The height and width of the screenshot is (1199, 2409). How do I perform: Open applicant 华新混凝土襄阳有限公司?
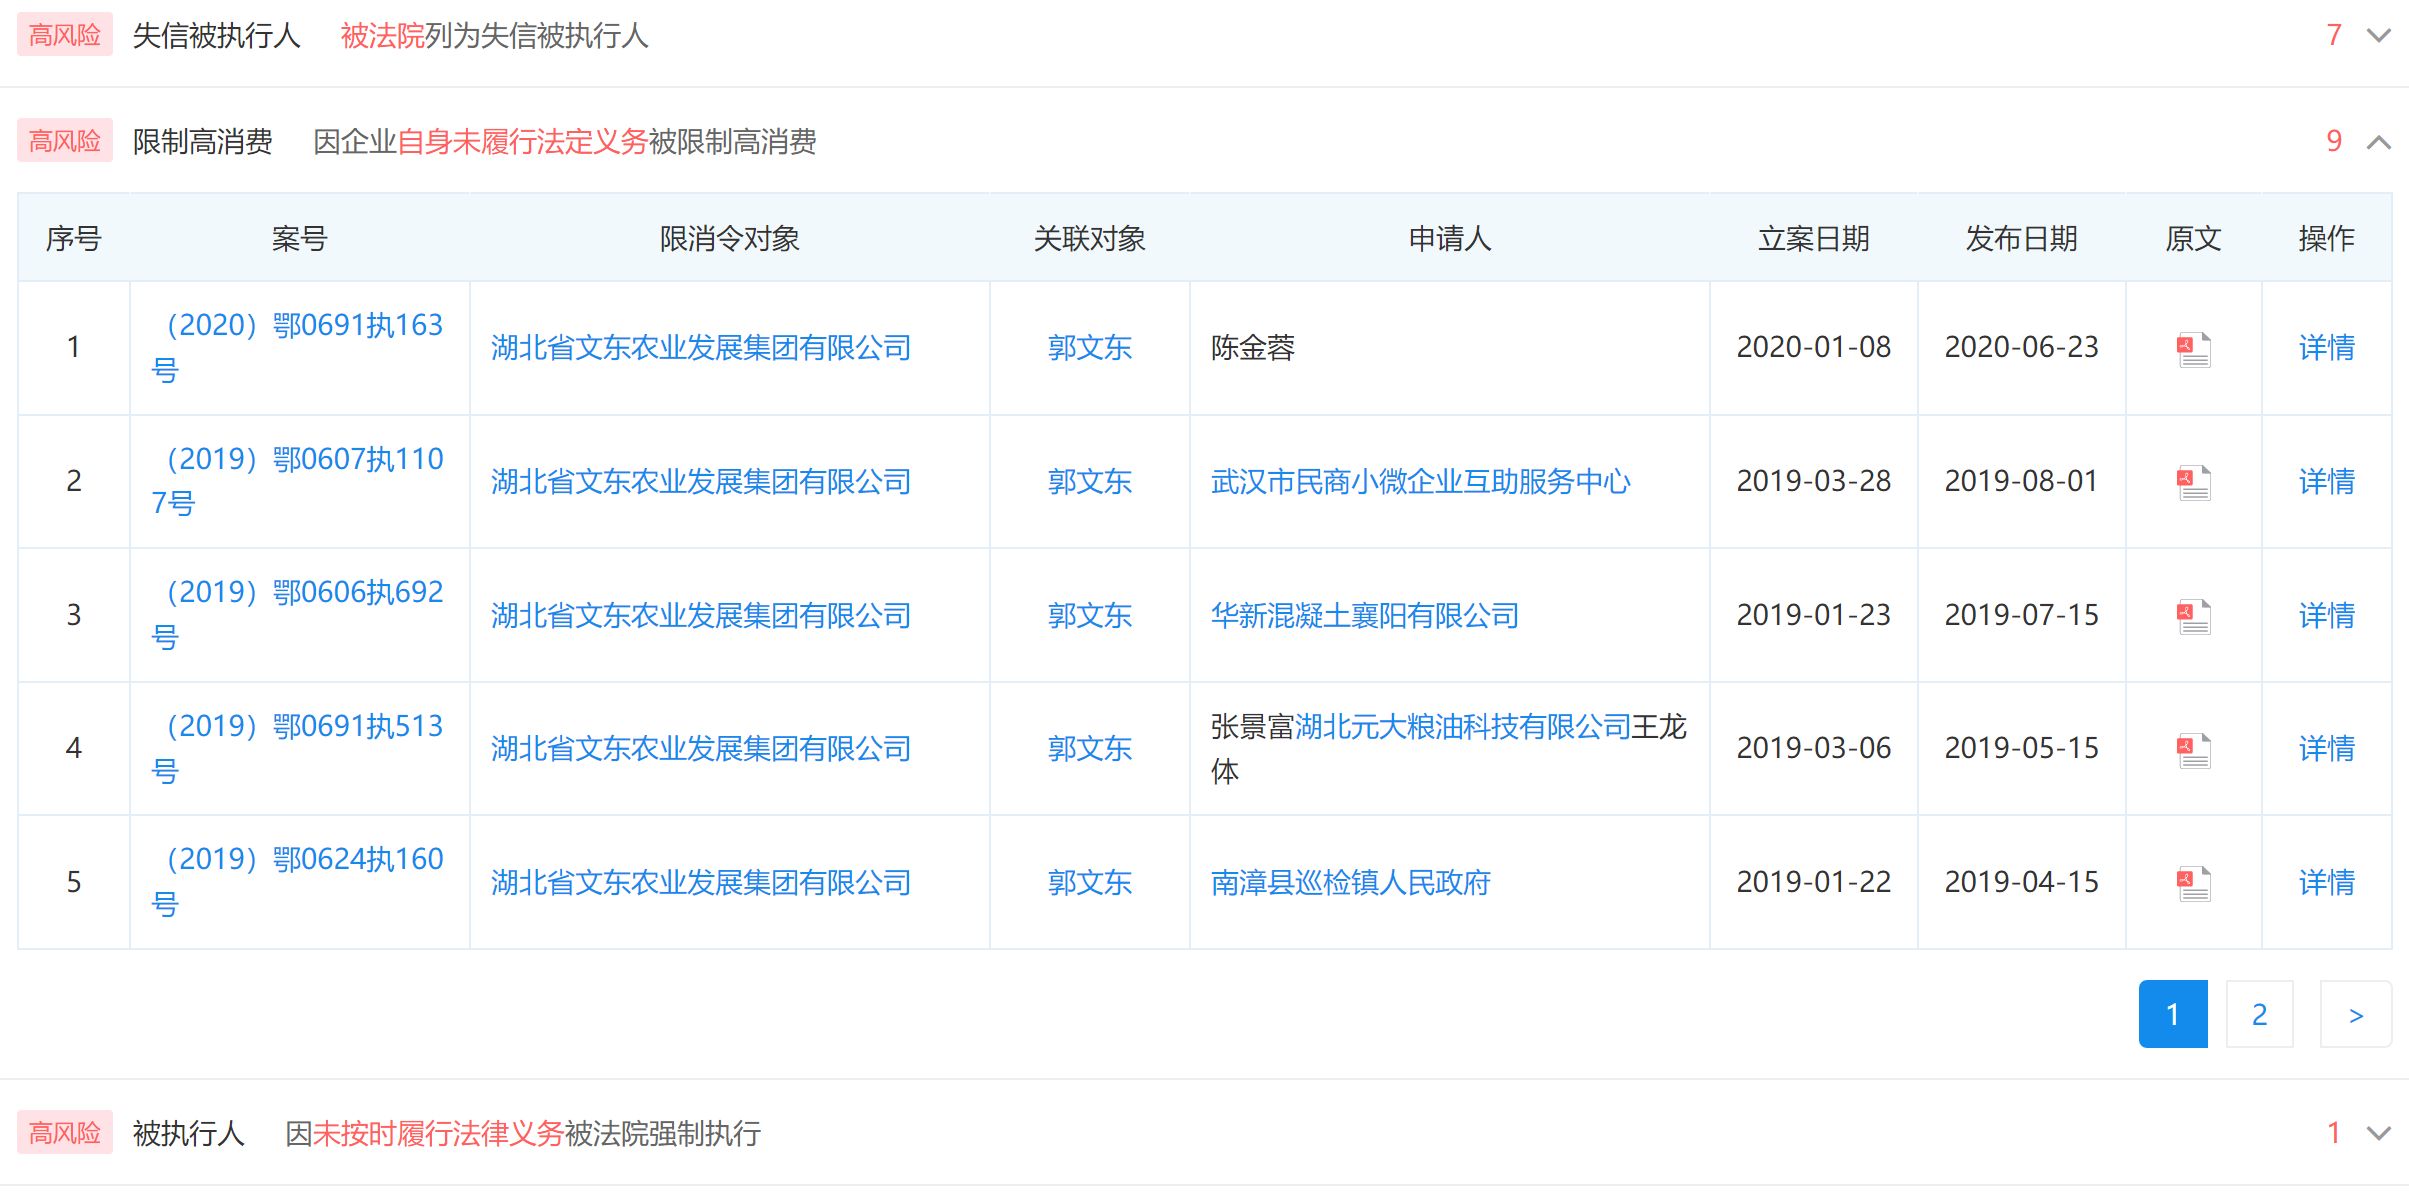coord(1364,615)
